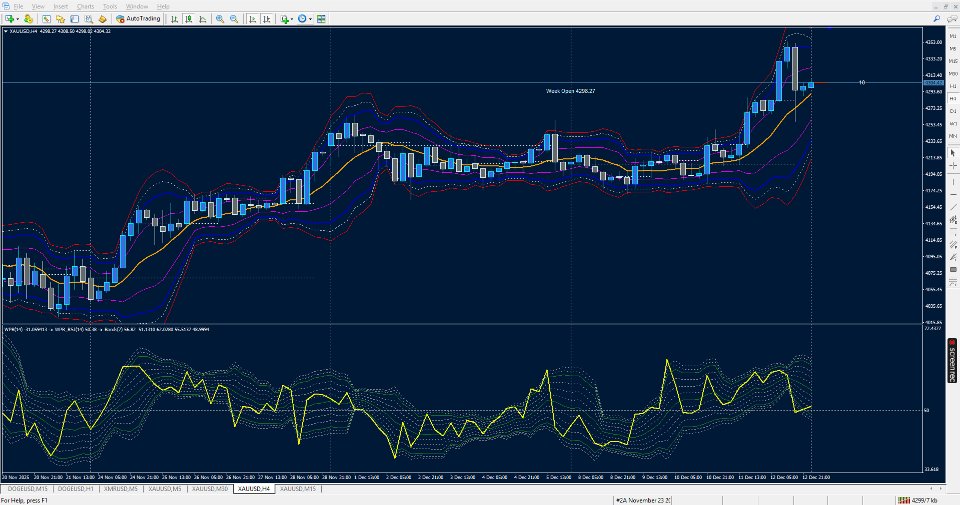Screen dimensions: 960x505
Task: Click the triangle beside XAUUSD,H4 chart title
Action: pyautogui.click(x=6, y=31)
